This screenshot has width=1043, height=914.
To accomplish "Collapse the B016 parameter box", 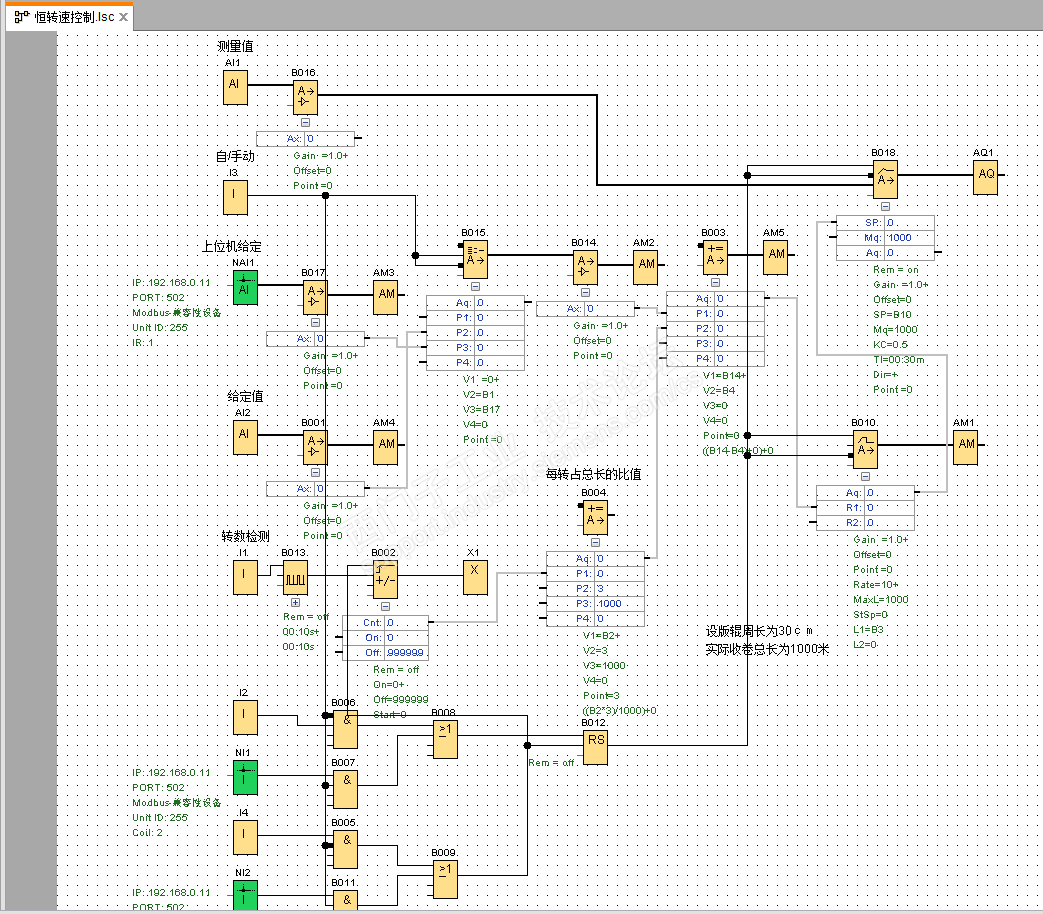I will pos(305,122).
